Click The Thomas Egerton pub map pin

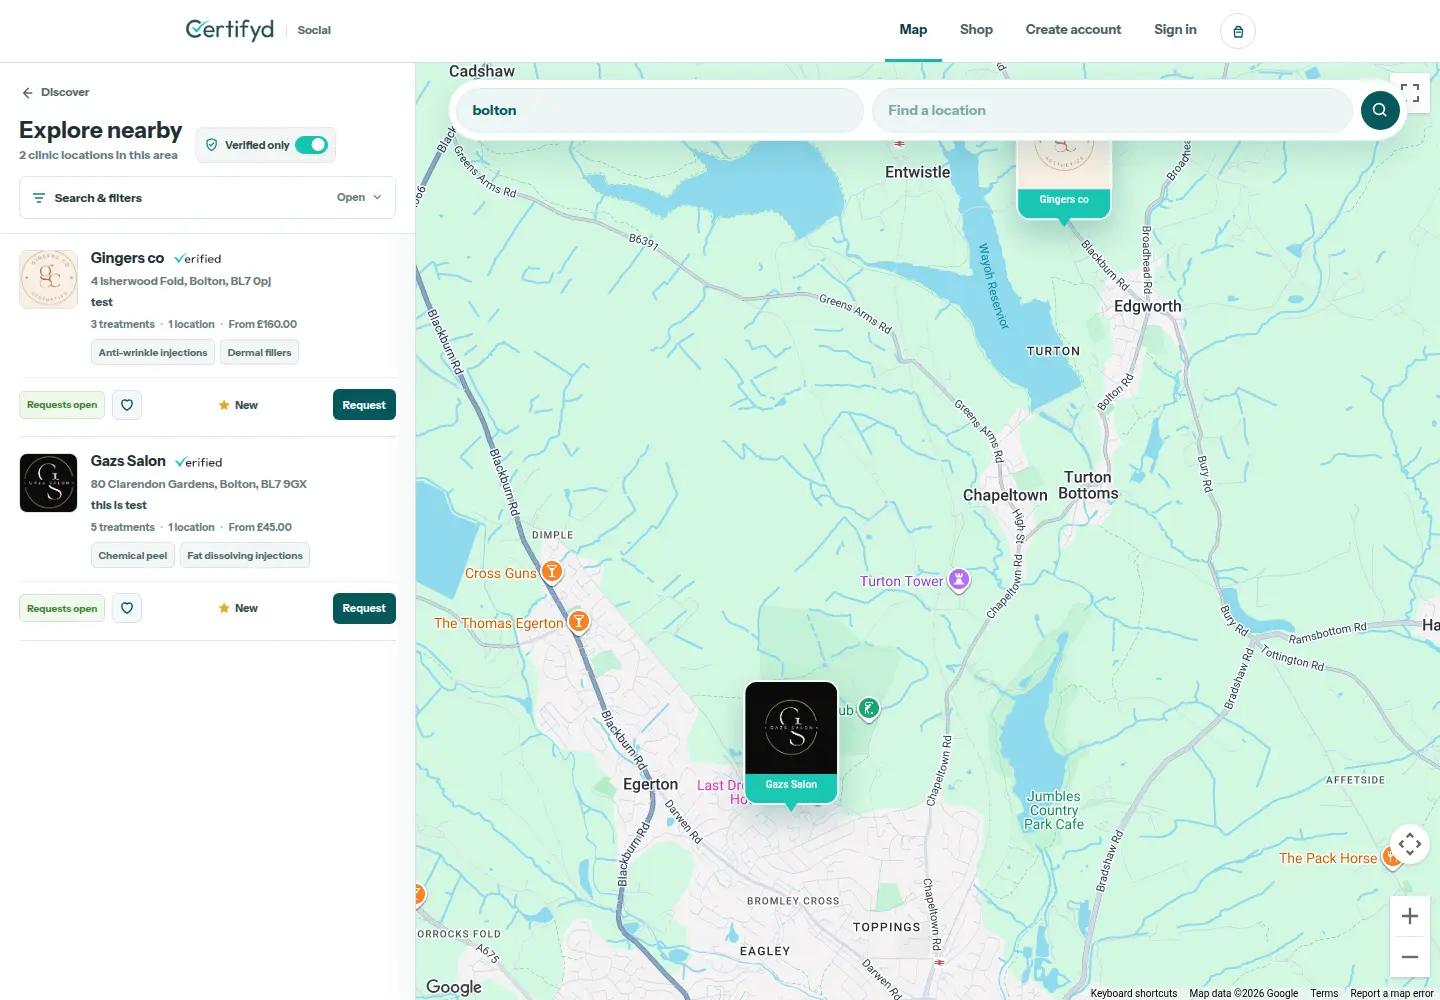click(x=579, y=622)
